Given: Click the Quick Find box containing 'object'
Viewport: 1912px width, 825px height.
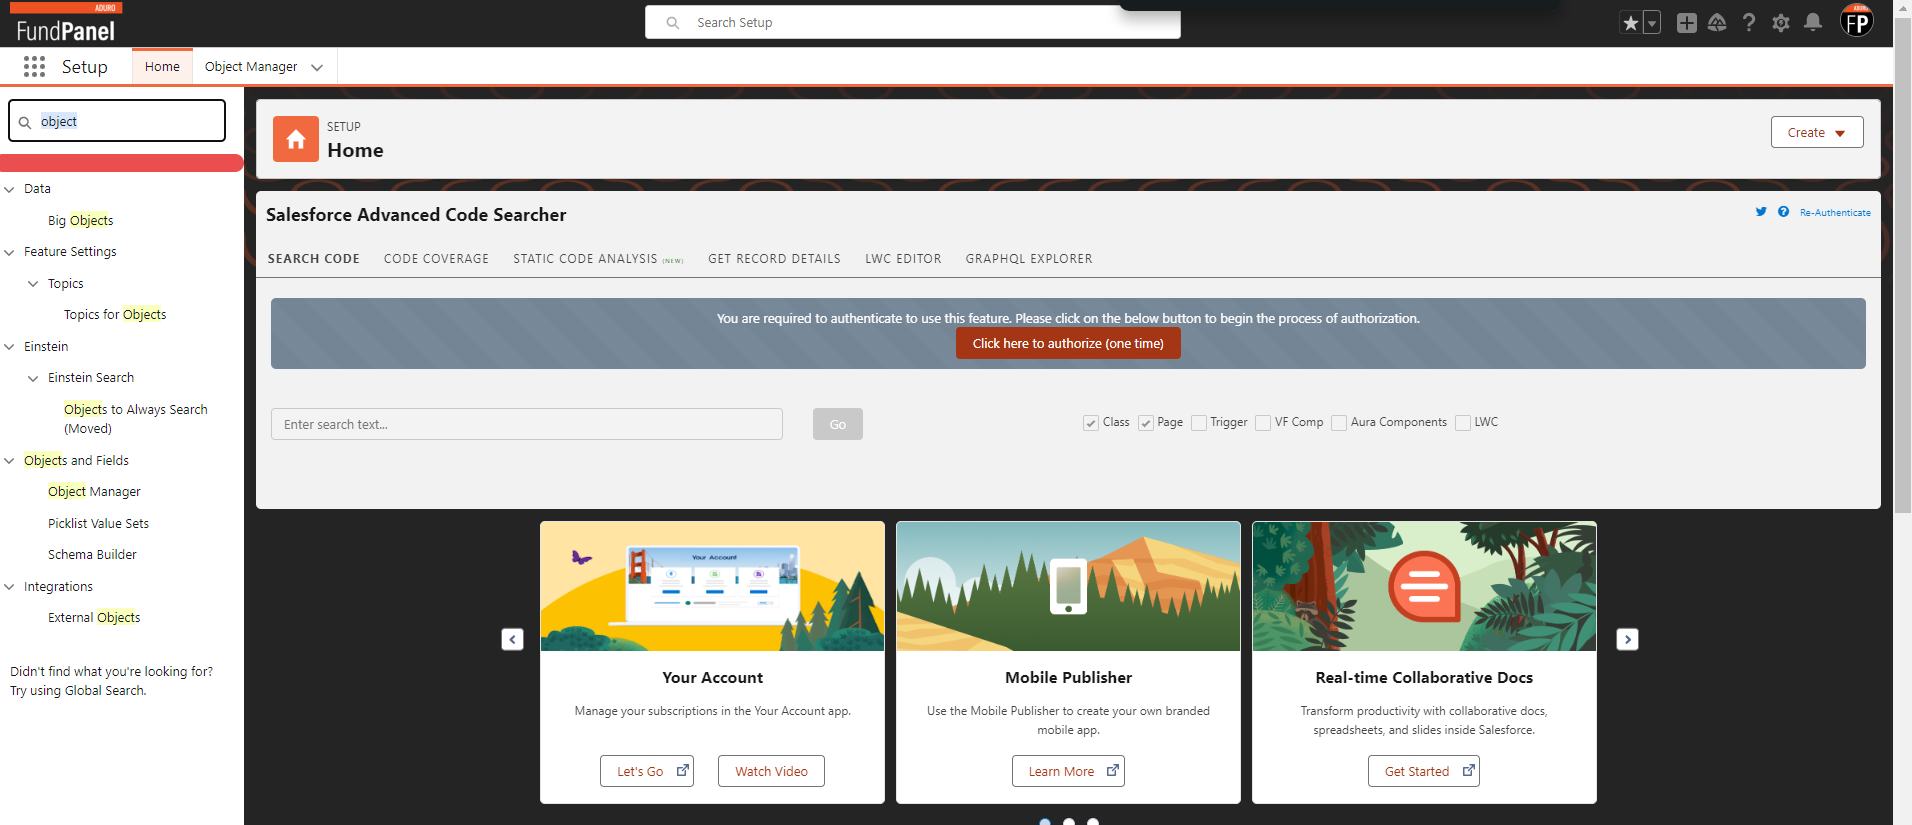Looking at the screenshot, I should coord(117,121).
